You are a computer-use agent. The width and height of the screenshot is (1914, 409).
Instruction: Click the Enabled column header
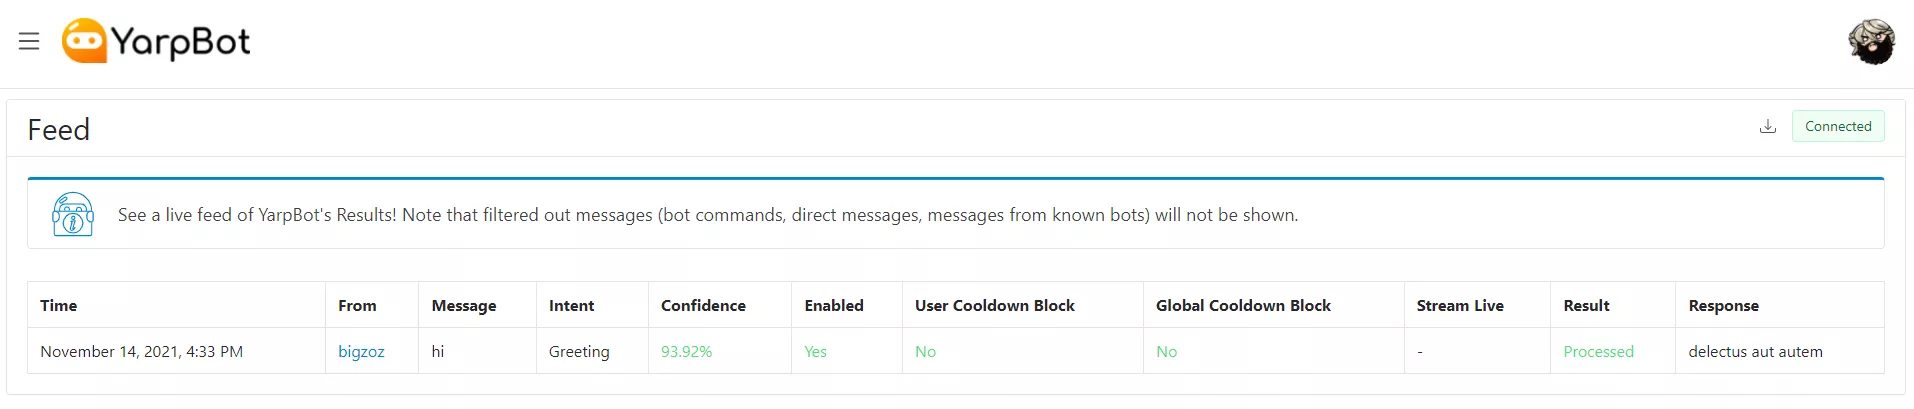834,306
